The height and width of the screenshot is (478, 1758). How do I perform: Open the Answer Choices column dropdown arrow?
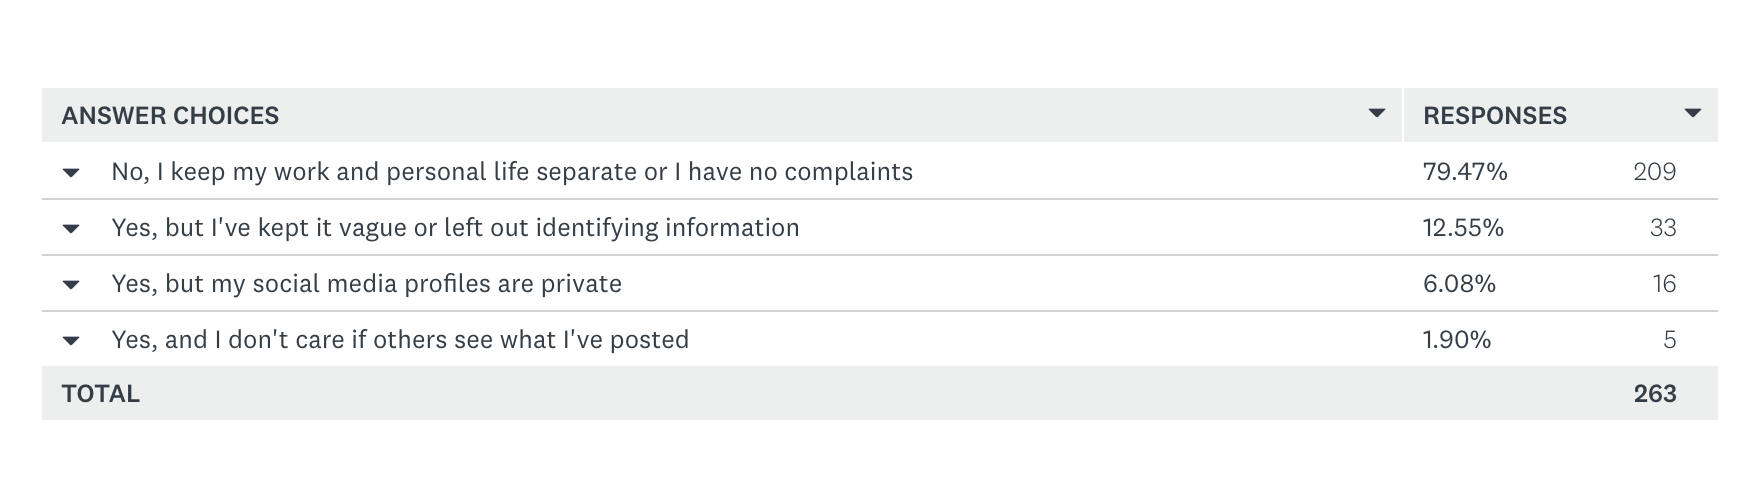(x=1377, y=113)
